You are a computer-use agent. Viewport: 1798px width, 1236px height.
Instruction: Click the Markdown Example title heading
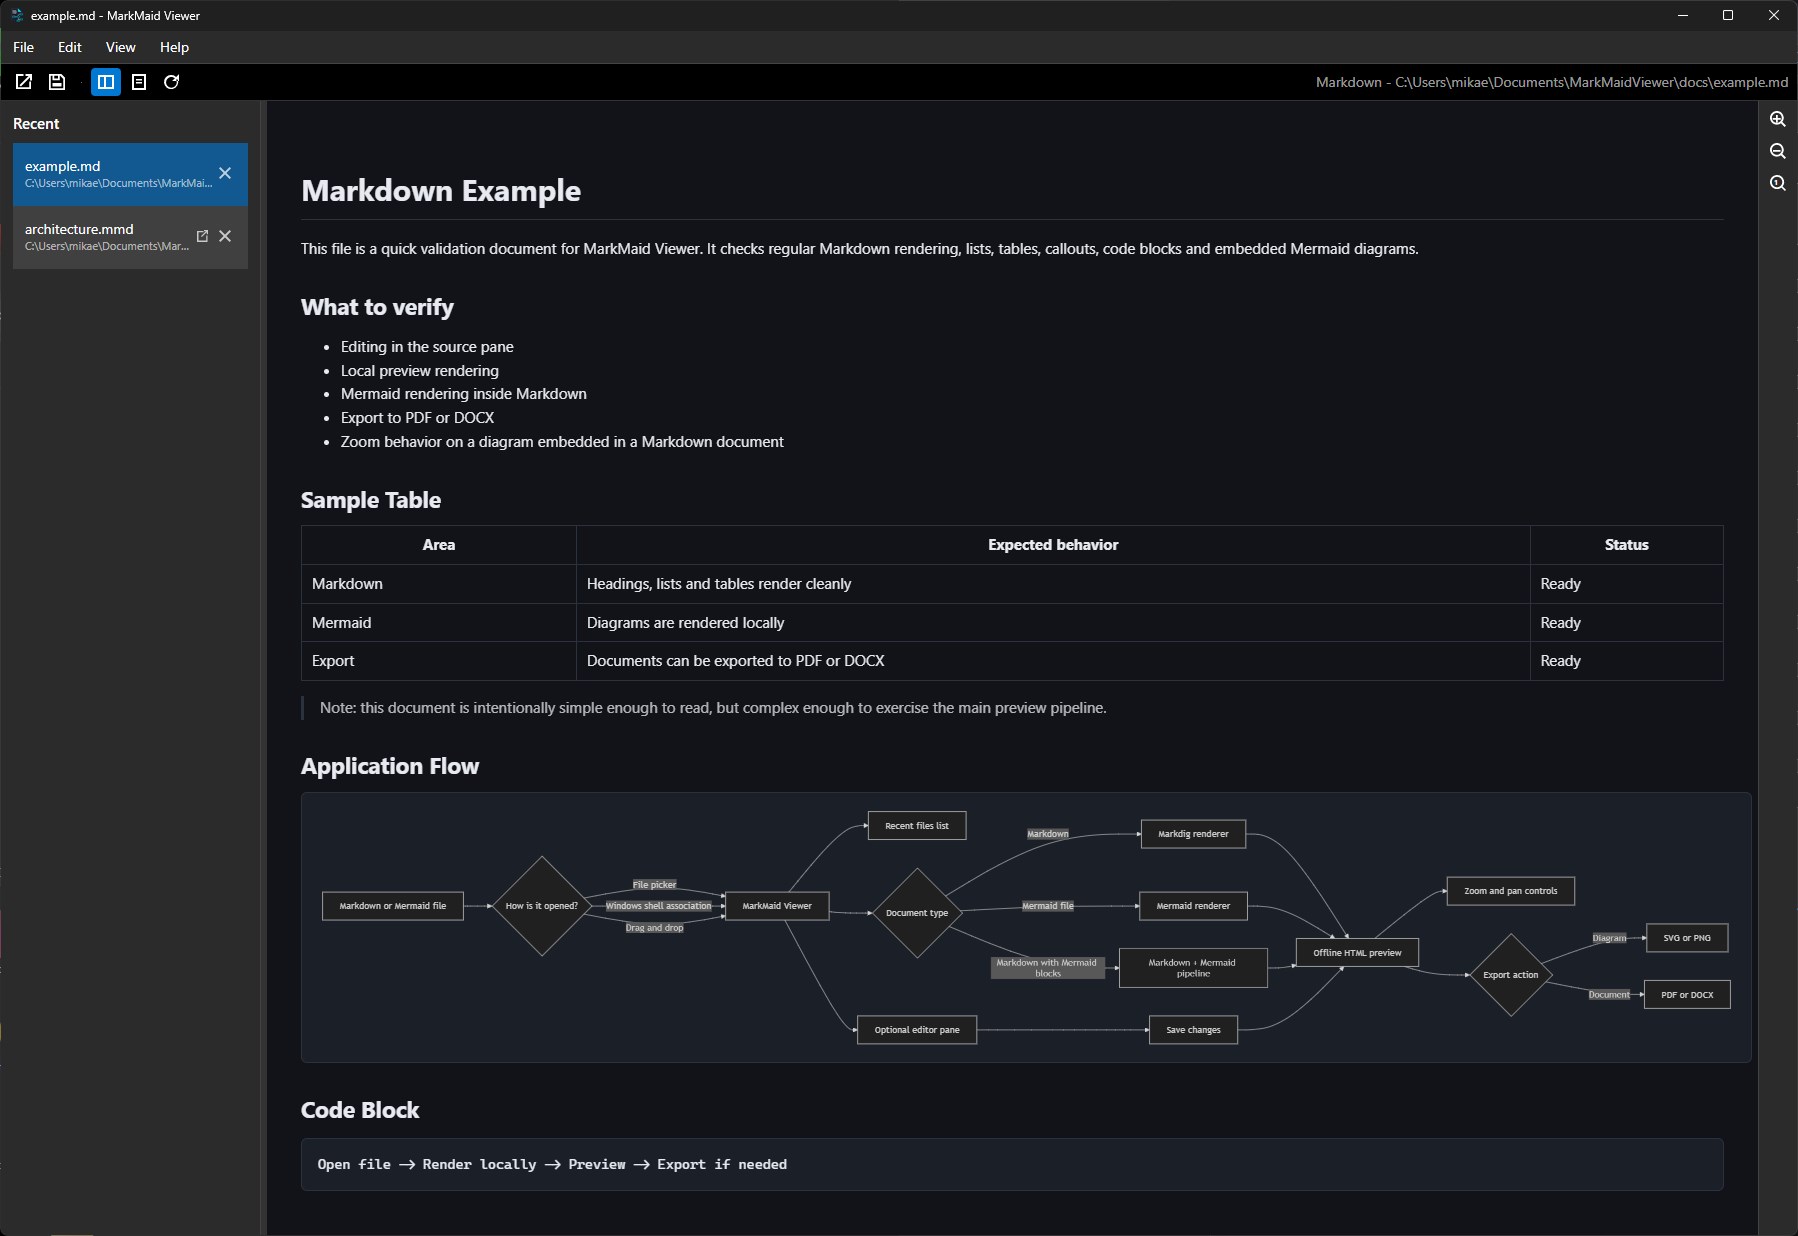[x=441, y=191]
